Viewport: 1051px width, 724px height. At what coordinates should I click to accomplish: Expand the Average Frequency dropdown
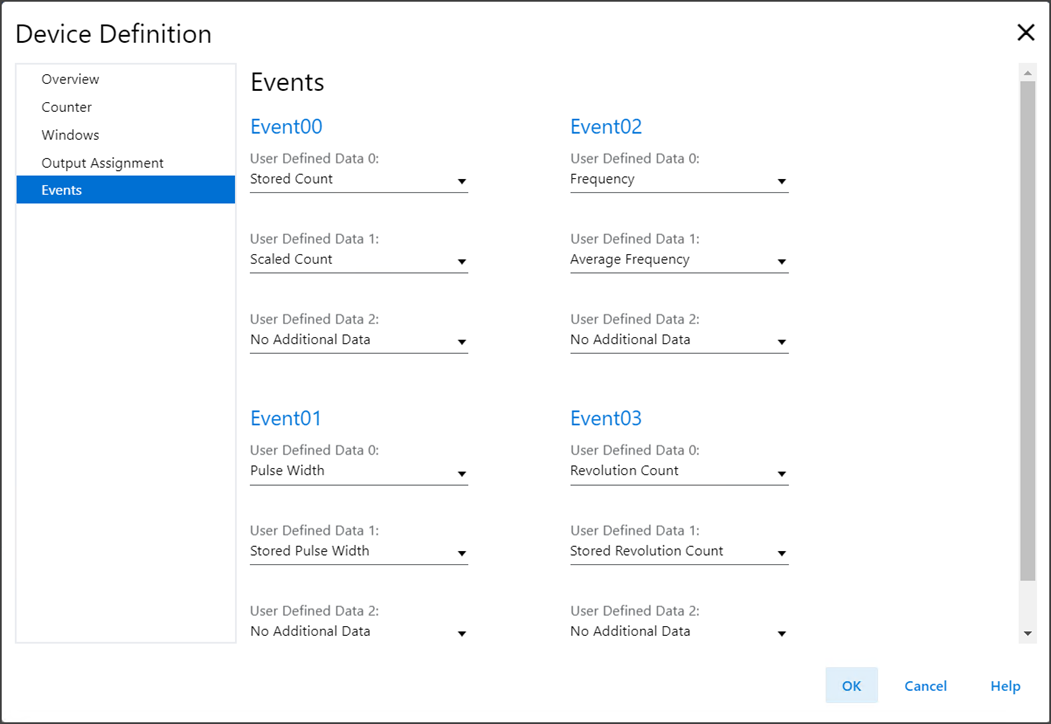(678, 260)
